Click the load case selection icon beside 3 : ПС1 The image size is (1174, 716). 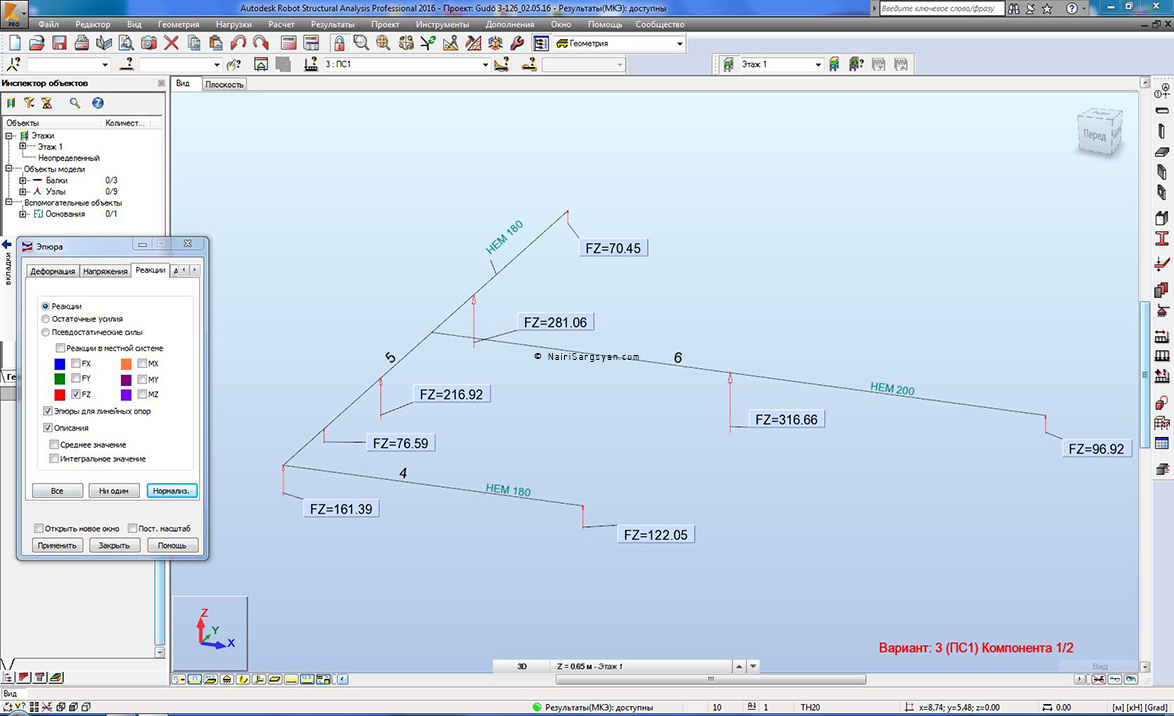[x=311, y=64]
